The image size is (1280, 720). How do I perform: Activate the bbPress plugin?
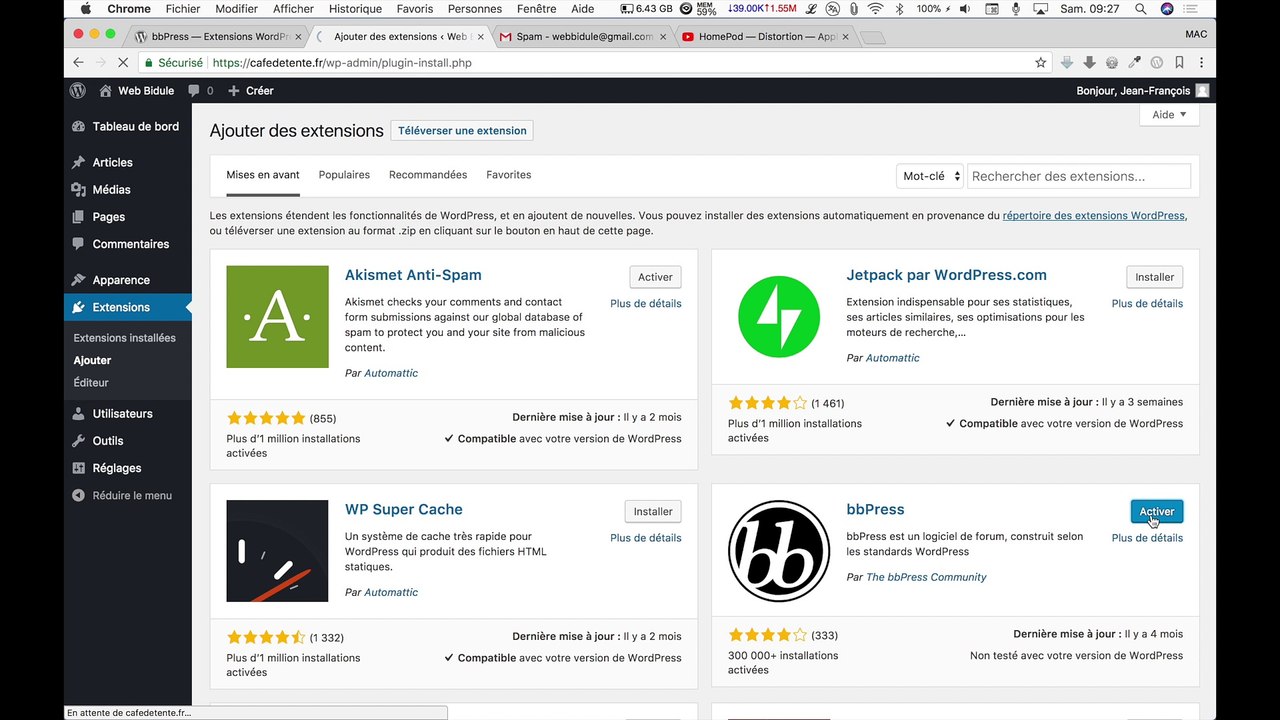(1157, 511)
